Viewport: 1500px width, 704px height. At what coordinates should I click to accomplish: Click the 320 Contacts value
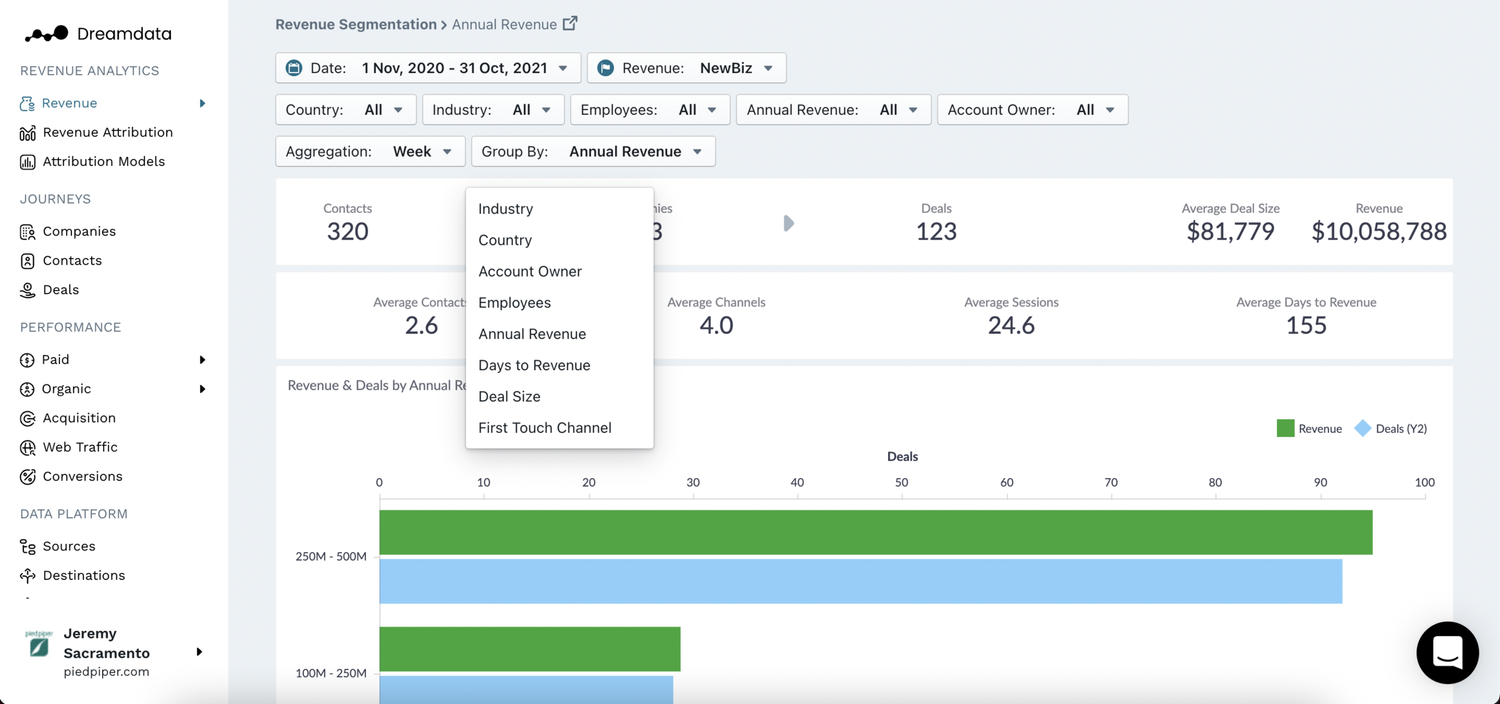(x=347, y=232)
